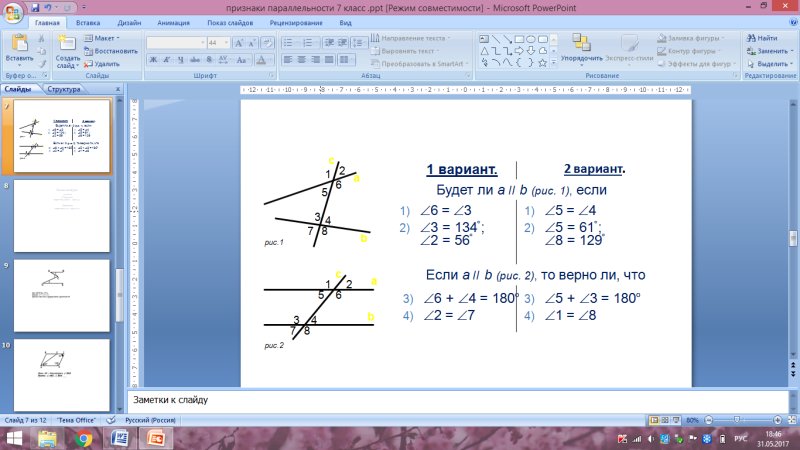
Task: Click the Arrange (Упорядочить) icon
Action: pos(581,47)
